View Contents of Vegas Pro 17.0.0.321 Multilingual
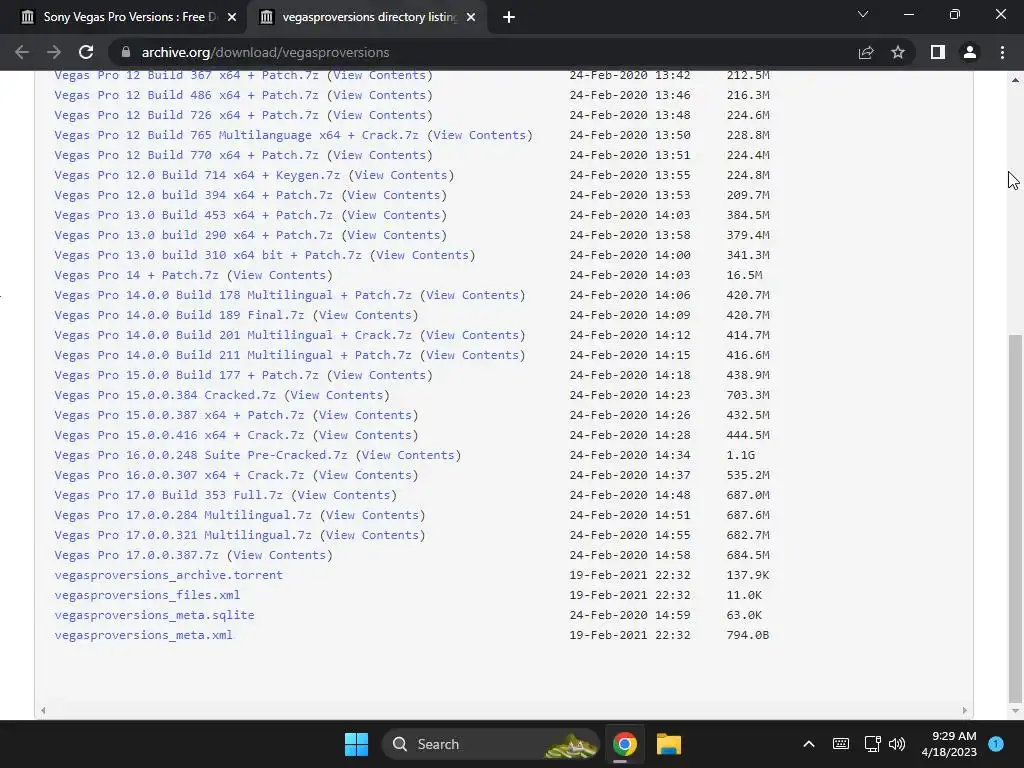Screen dimensions: 1024x768 click(x=372, y=535)
